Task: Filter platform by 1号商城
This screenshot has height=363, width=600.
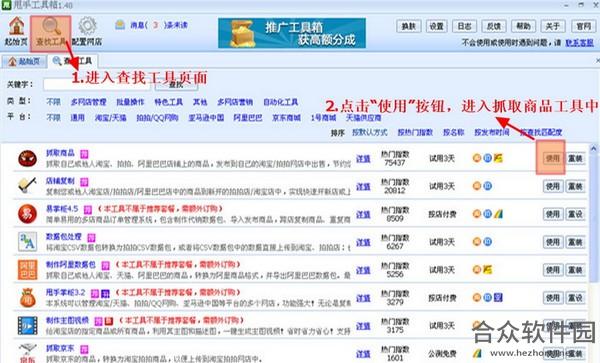Action: (323, 118)
